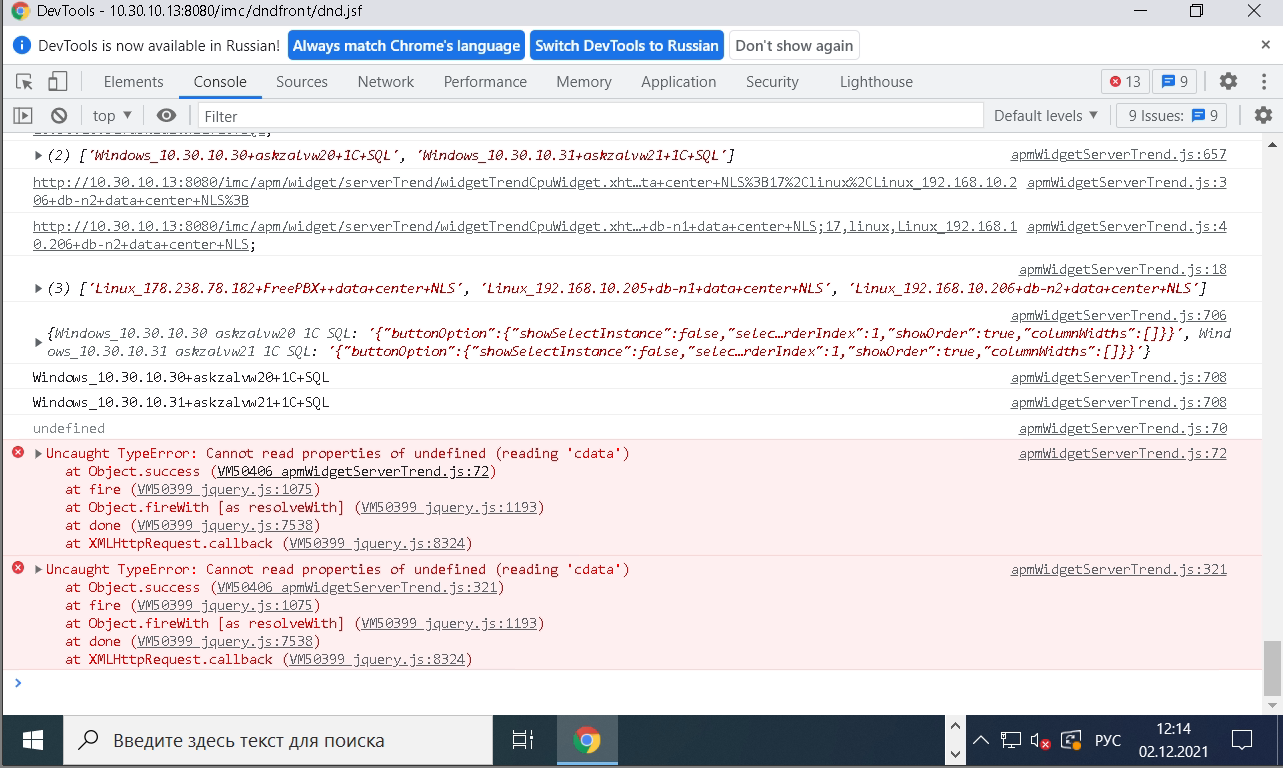
Task: Open the DevTools three-dot menu
Action: coord(1262,82)
